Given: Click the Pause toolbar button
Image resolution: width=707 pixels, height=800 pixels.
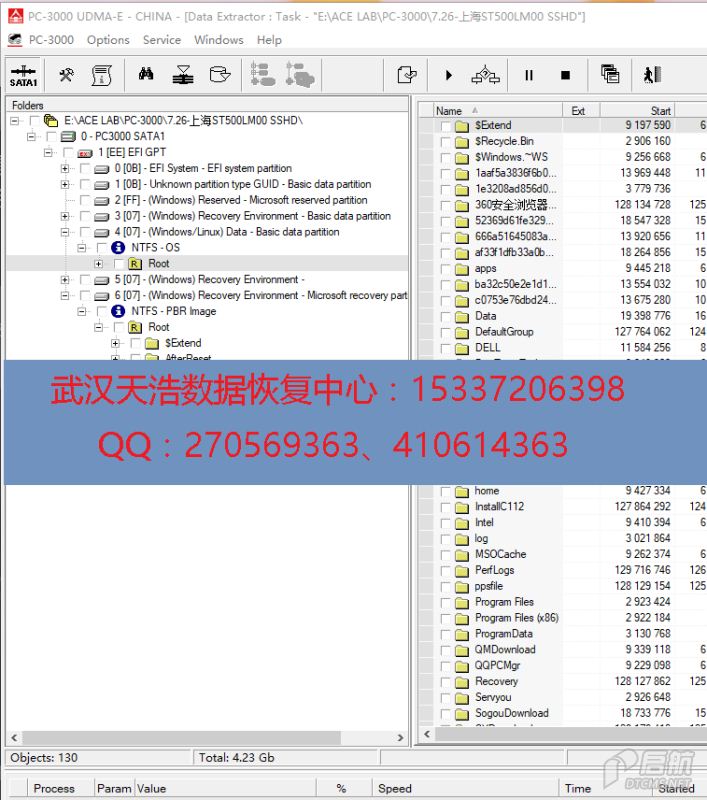Looking at the screenshot, I should point(529,75).
